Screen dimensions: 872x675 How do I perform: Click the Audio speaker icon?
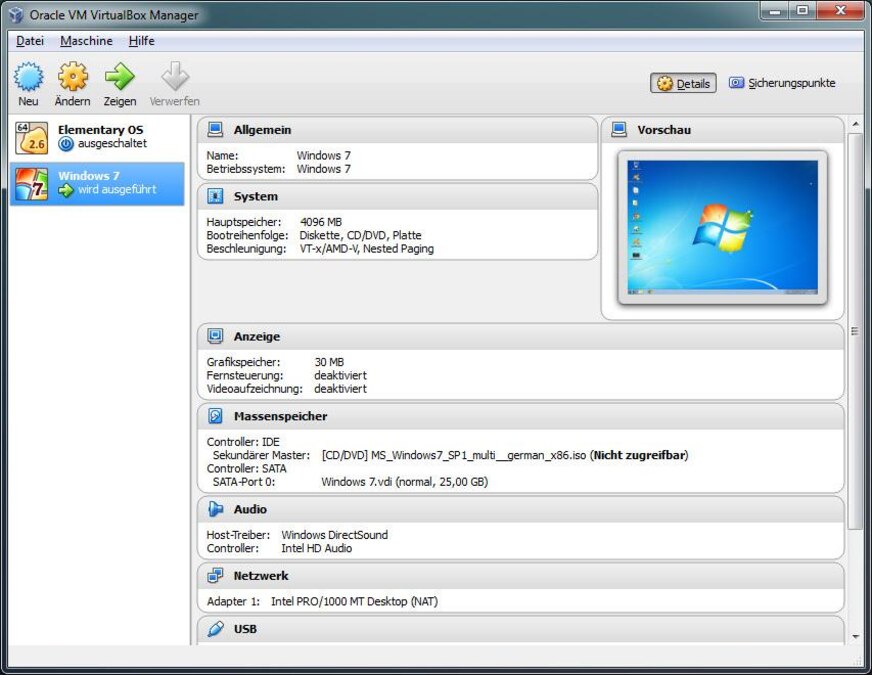214,509
